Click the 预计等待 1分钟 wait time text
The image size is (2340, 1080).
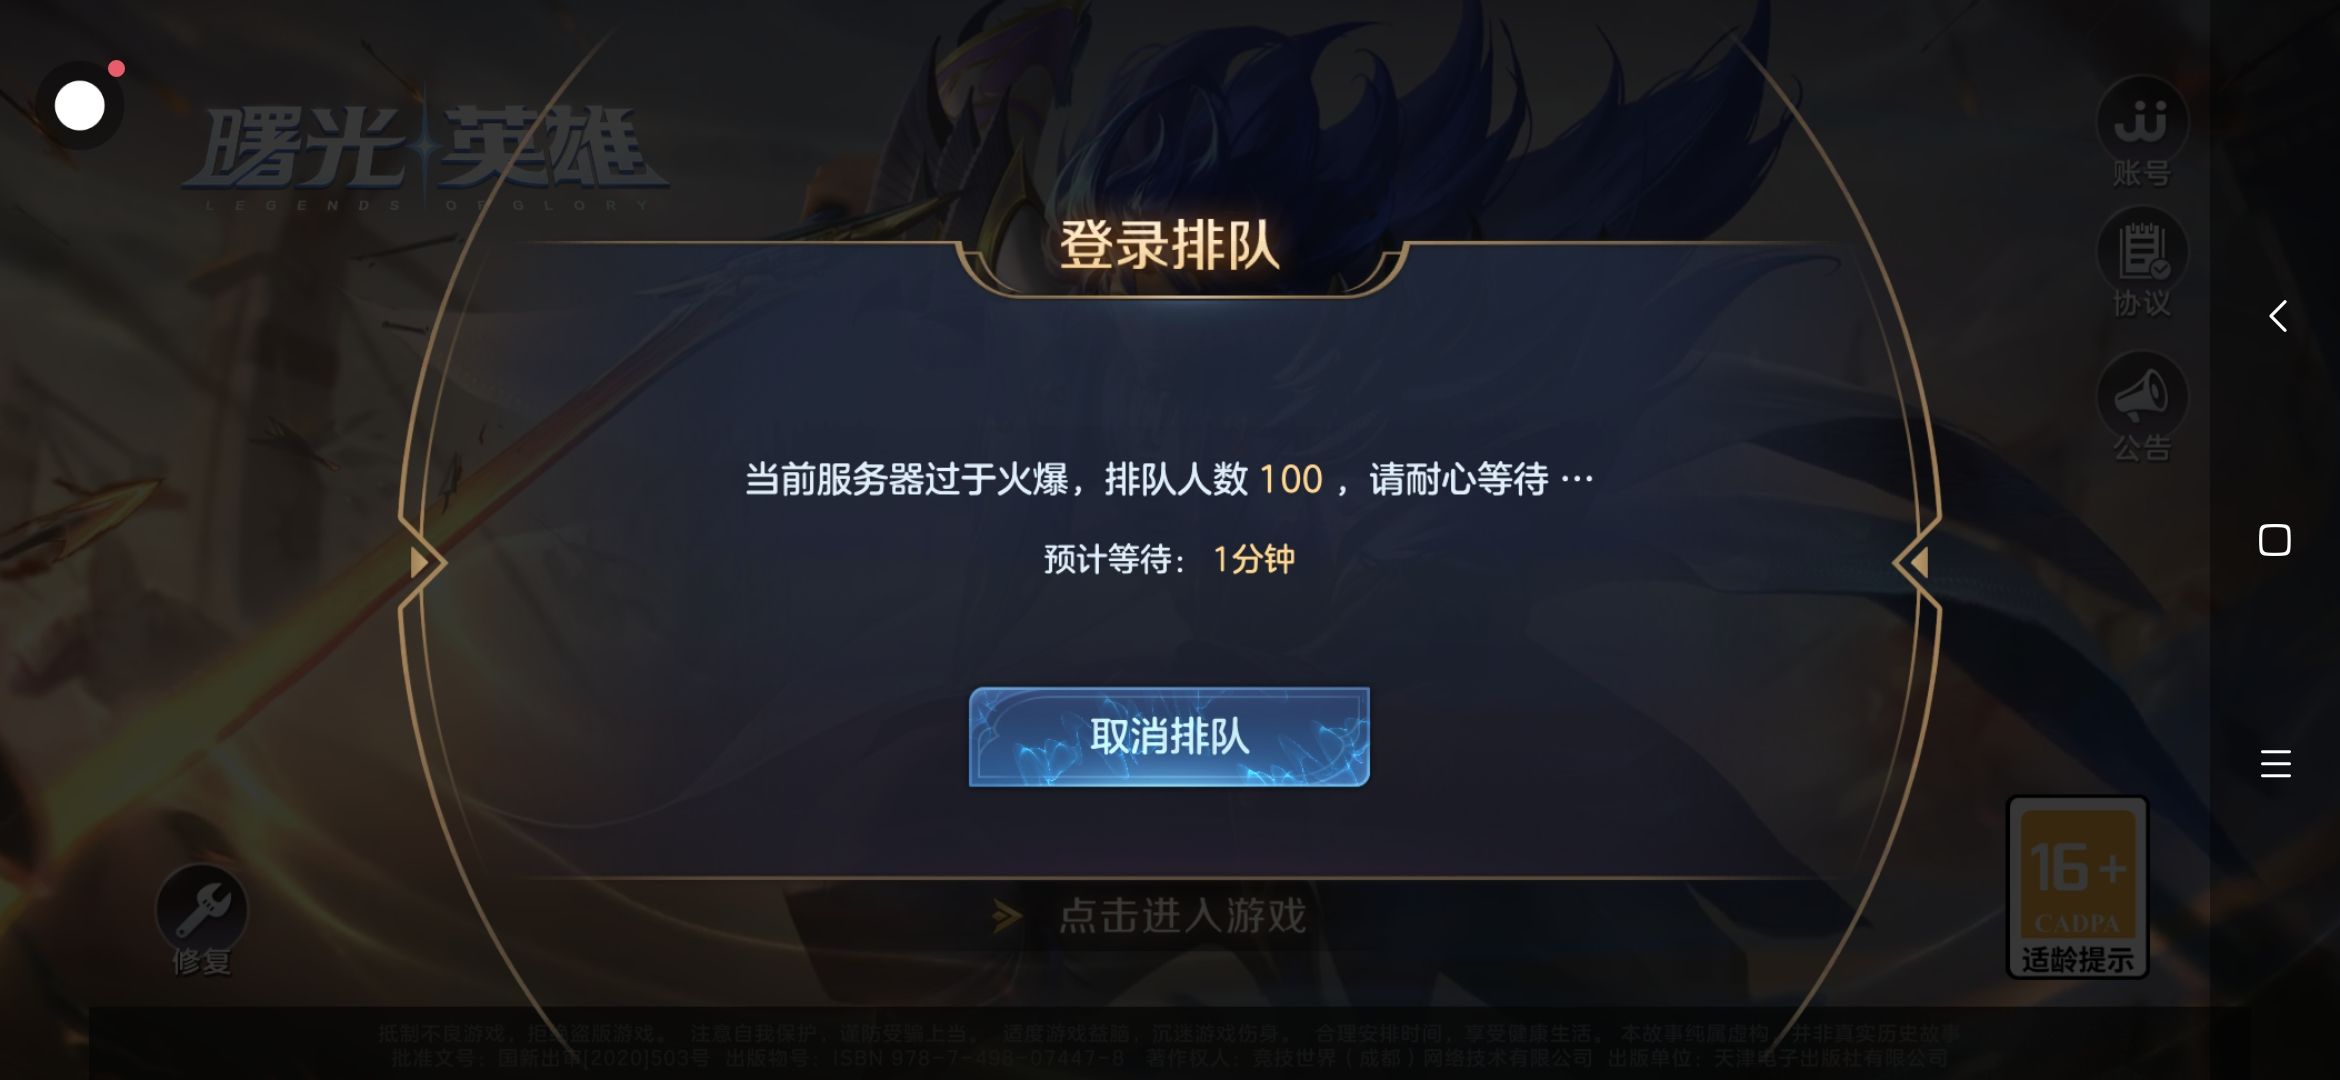pos(1169,559)
